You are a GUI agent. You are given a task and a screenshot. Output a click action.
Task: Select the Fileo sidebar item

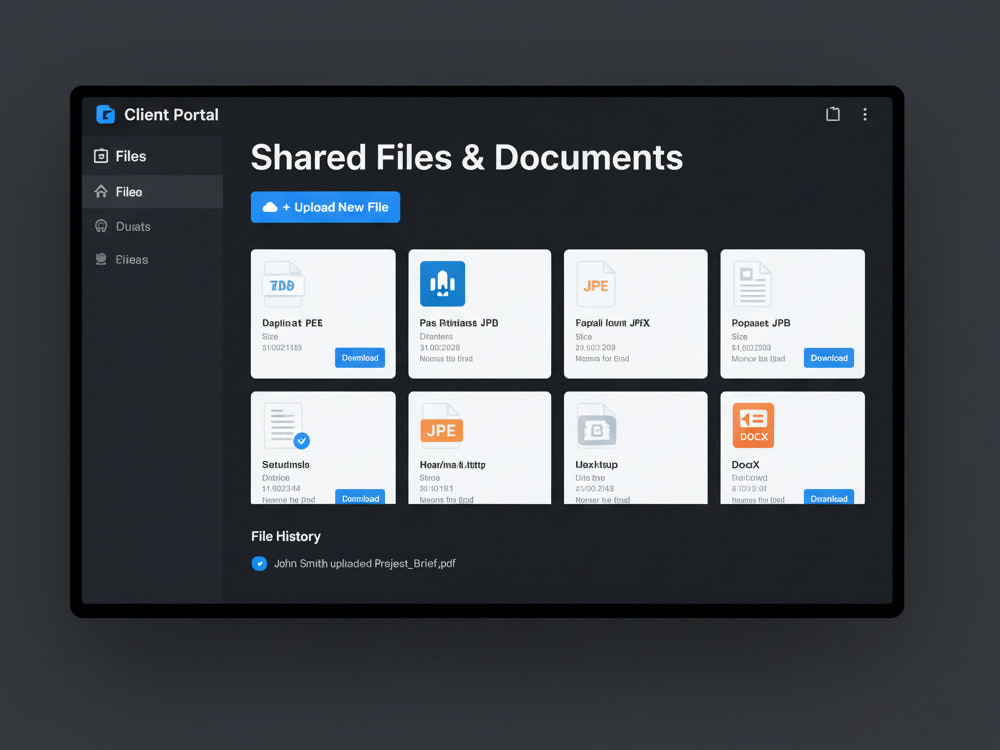(152, 192)
